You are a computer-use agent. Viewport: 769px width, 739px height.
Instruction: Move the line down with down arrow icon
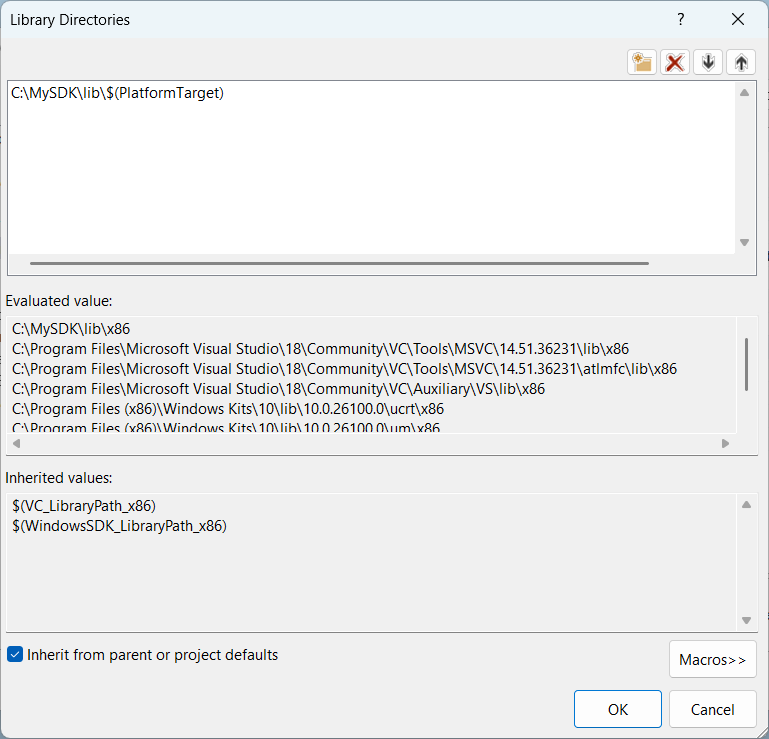(x=708, y=62)
